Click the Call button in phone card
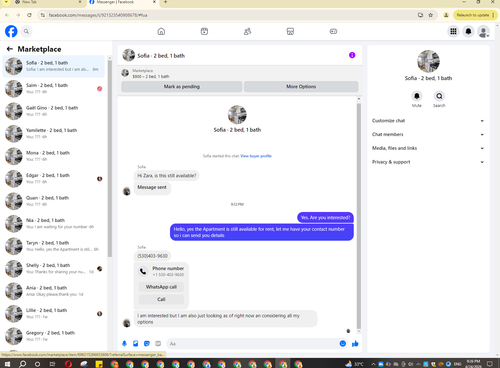Viewport: 500px width, 368px height. pos(161,299)
